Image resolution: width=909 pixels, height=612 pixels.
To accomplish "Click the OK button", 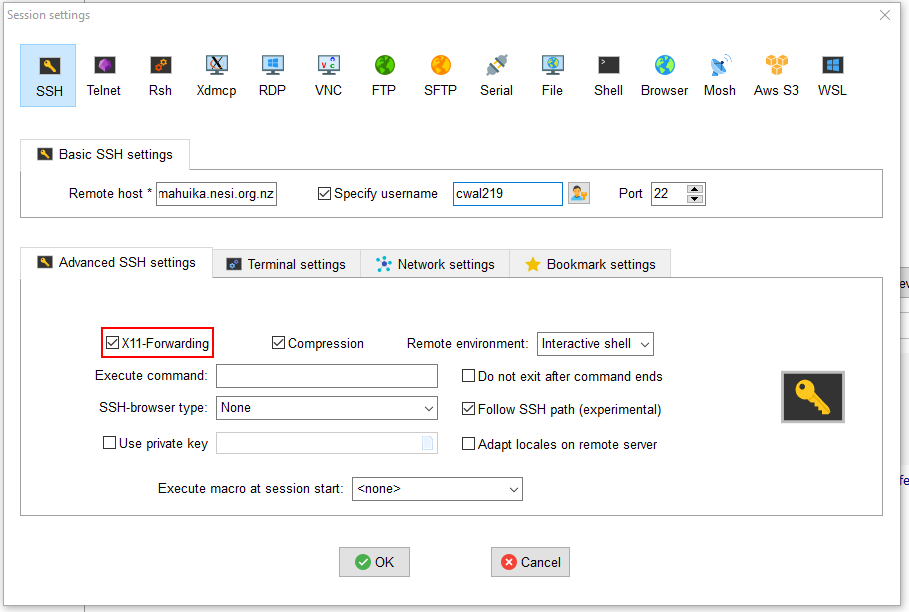I will [x=374, y=562].
